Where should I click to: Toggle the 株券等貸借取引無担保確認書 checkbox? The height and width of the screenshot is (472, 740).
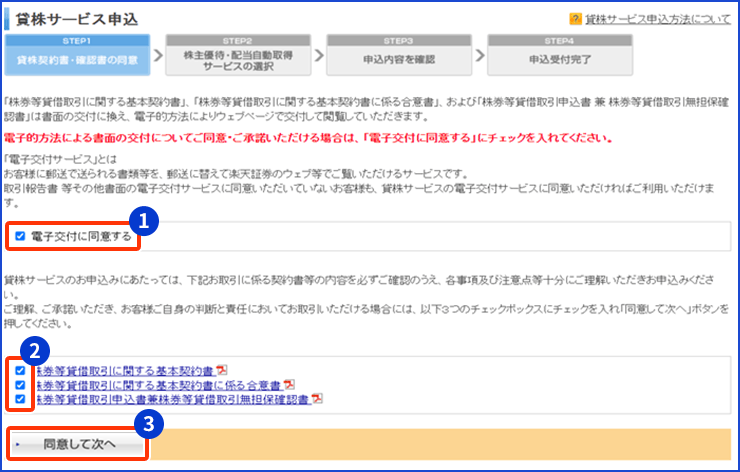(x=21, y=399)
